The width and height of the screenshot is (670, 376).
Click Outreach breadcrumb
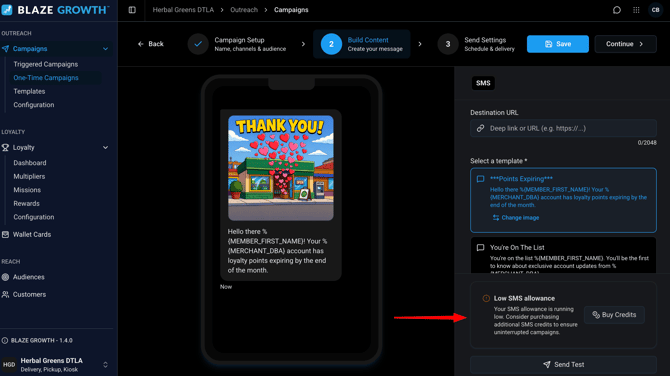(244, 10)
